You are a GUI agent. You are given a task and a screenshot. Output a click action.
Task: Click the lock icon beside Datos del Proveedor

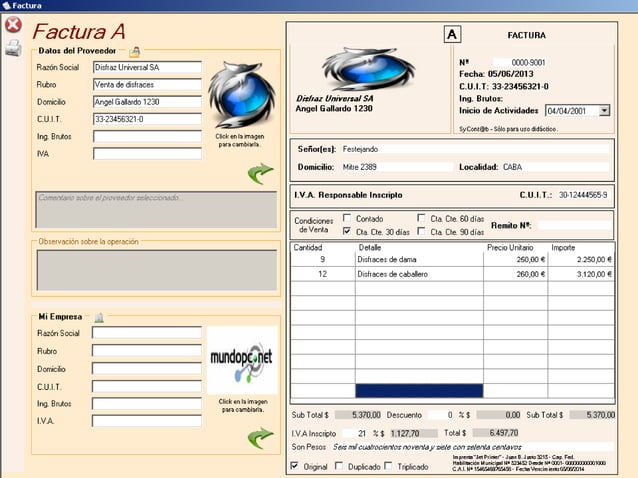135,50
